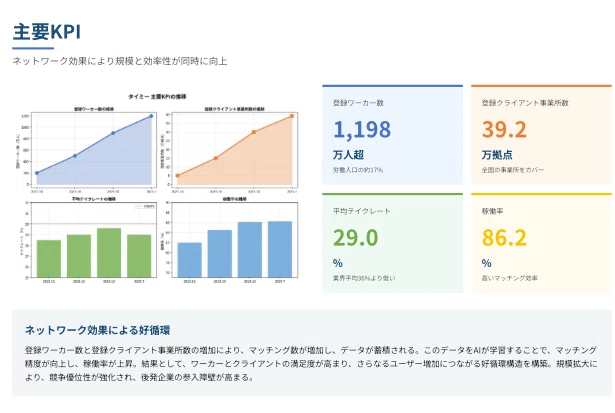Click the "登録クライアント事業所数の推移" chart title
The width and height of the screenshot is (615, 413).
[x=235, y=109]
